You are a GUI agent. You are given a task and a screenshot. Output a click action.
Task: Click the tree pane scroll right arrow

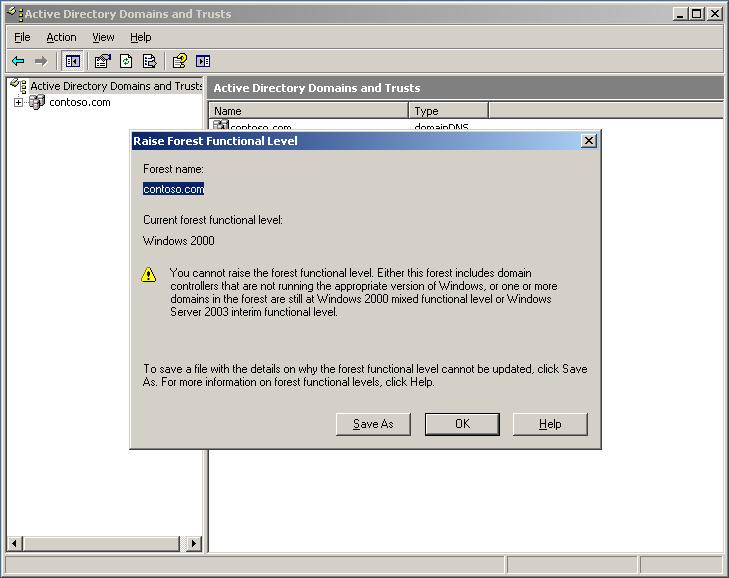pos(193,543)
